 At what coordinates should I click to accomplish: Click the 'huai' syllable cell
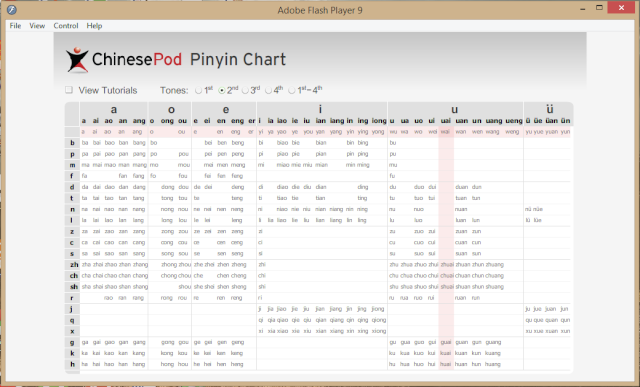click(x=446, y=364)
